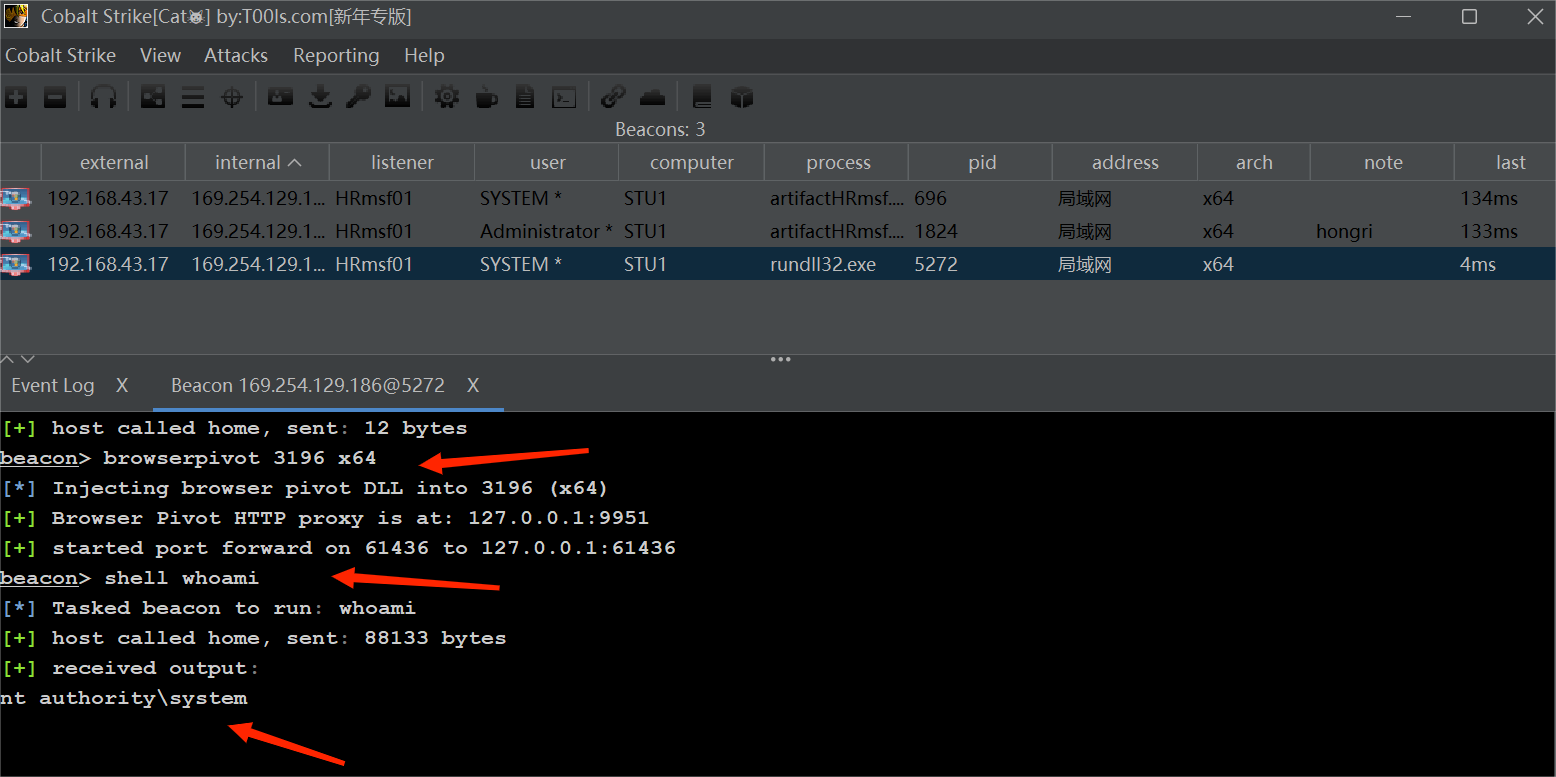Screen dimensions: 1556x777
Task: Sort sessions by the process column header
Action: tap(838, 163)
